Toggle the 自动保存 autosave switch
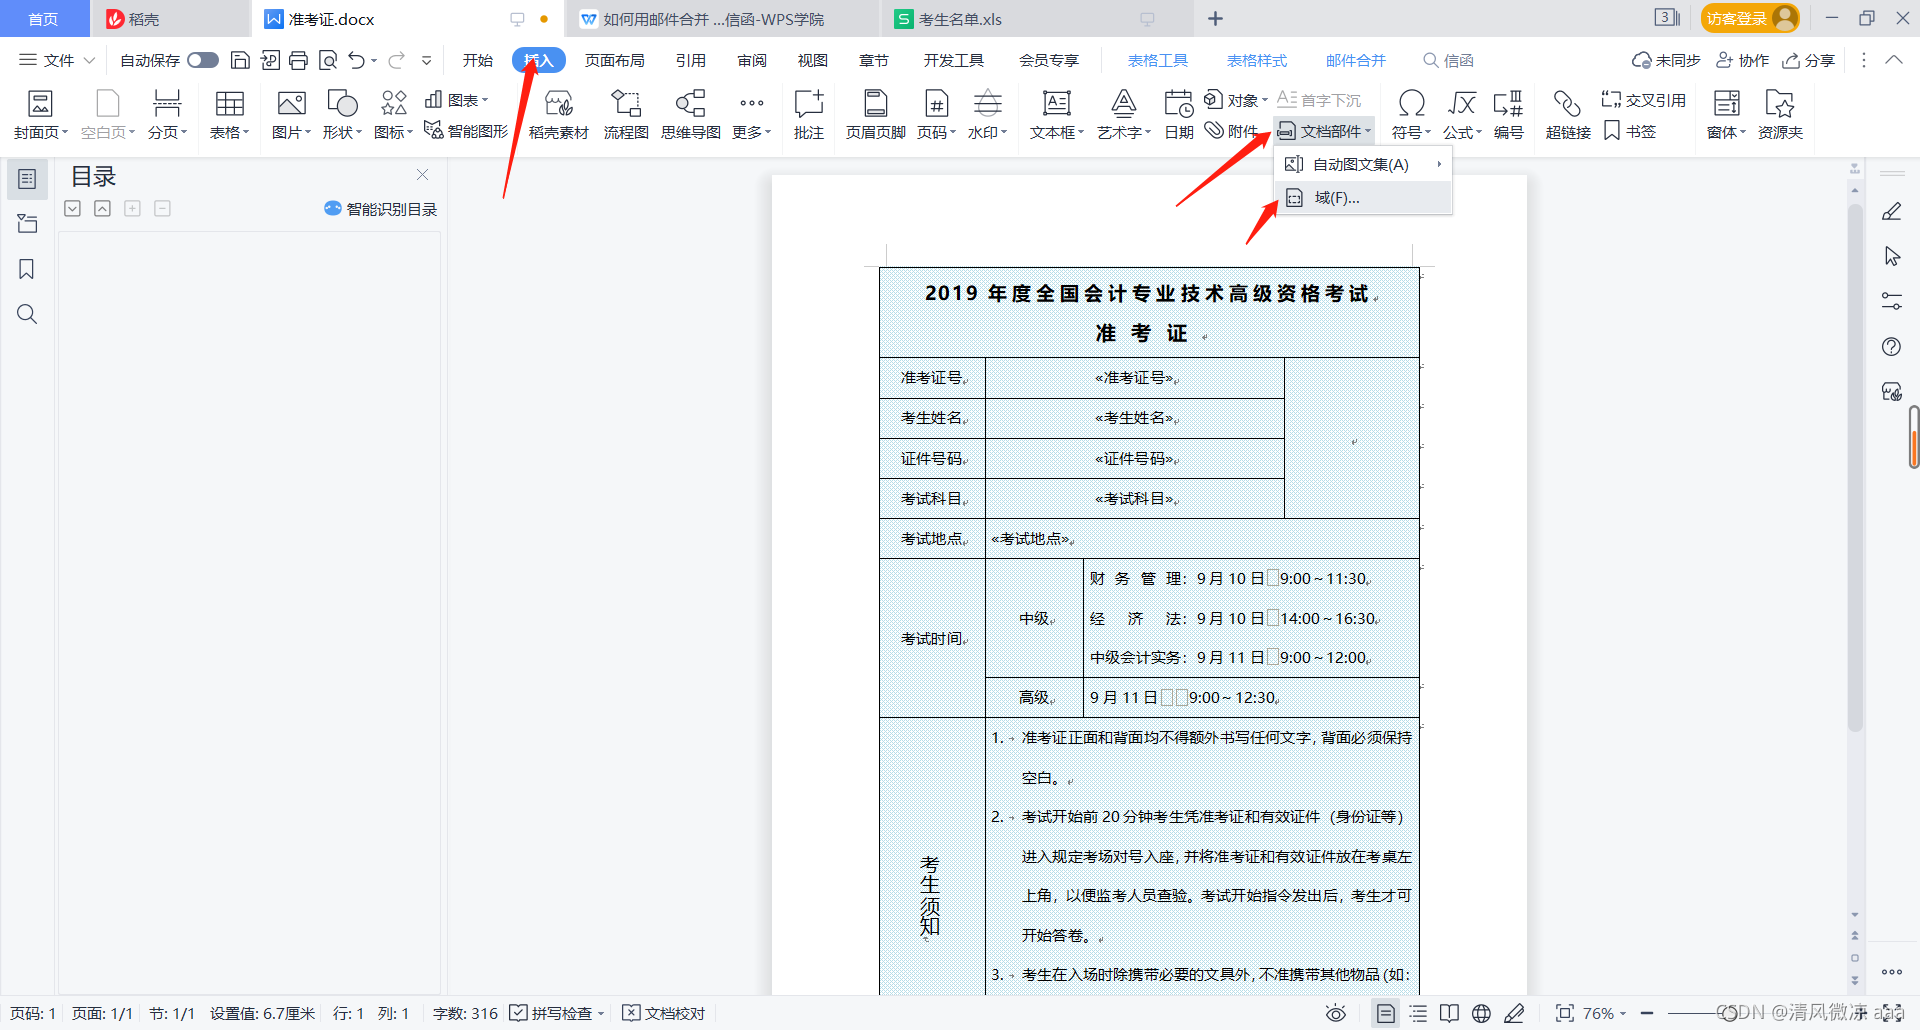The image size is (1920, 1030). [x=202, y=60]
